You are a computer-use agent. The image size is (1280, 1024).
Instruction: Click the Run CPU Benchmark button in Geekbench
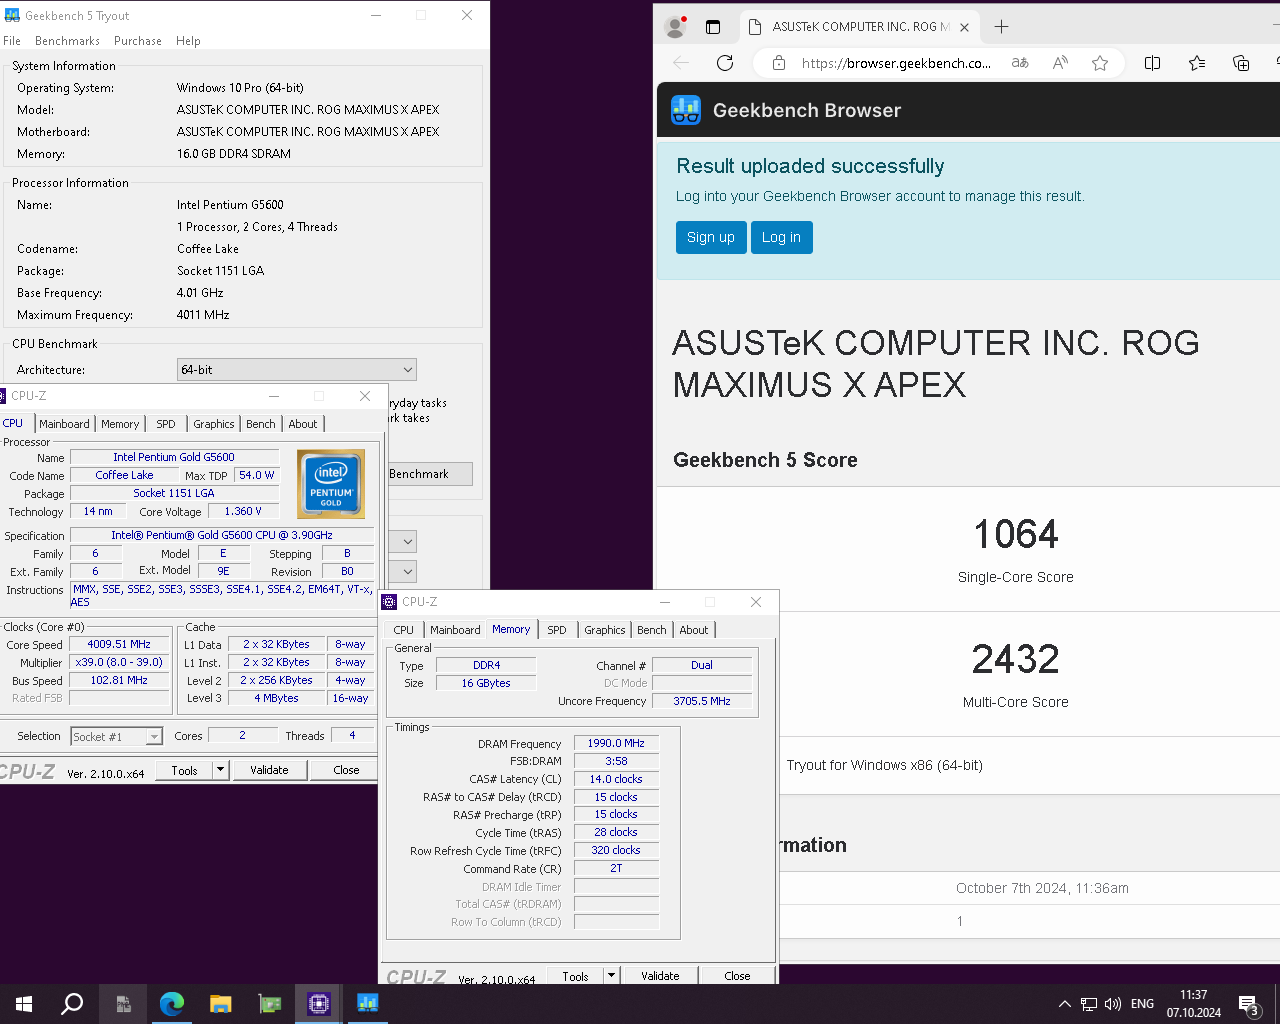pos(430,474)
